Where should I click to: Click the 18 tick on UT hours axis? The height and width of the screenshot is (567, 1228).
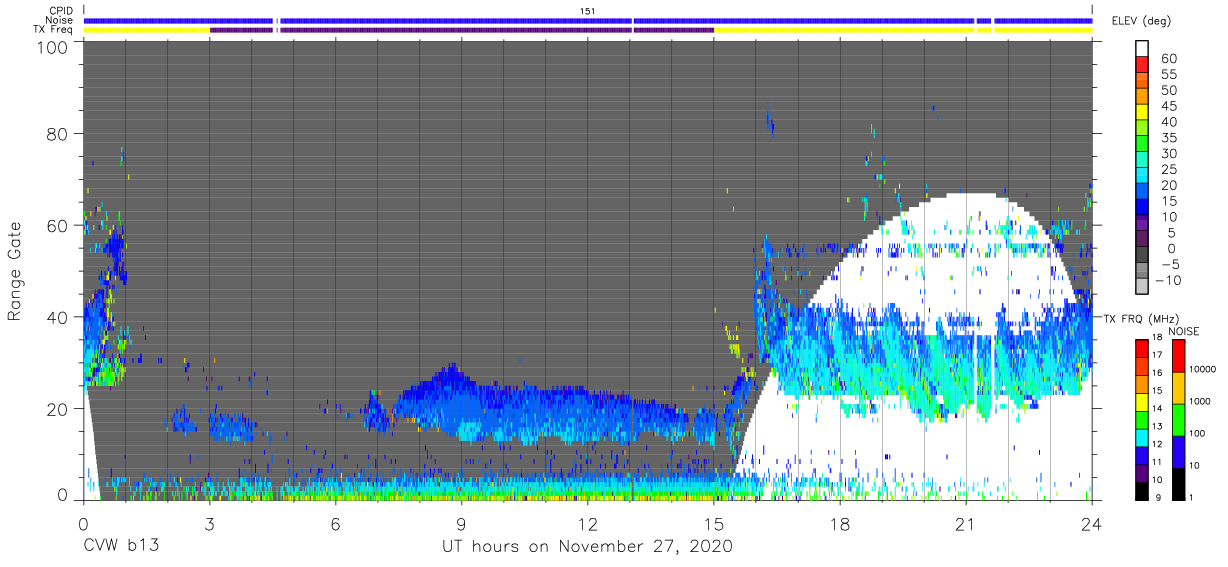840,523
